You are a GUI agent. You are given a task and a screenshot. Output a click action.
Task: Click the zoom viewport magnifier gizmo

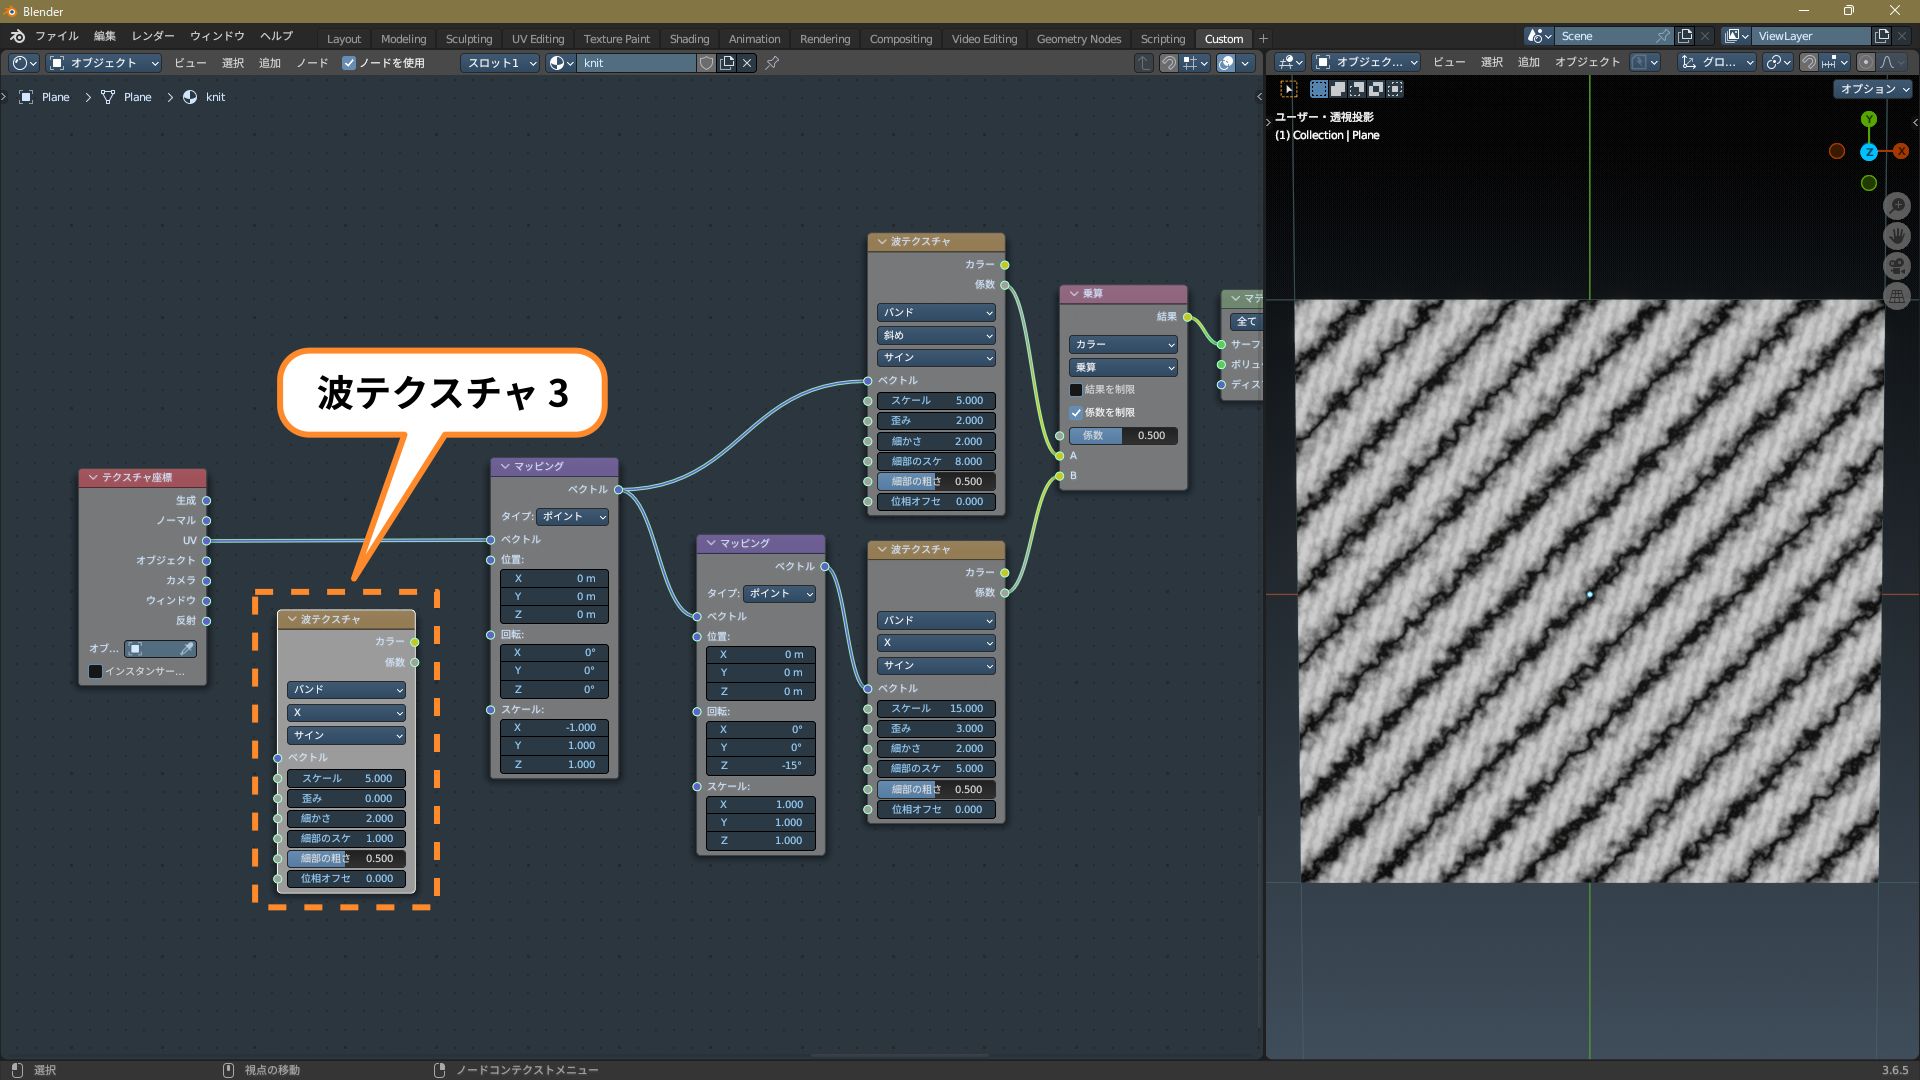coord(1897,206)
